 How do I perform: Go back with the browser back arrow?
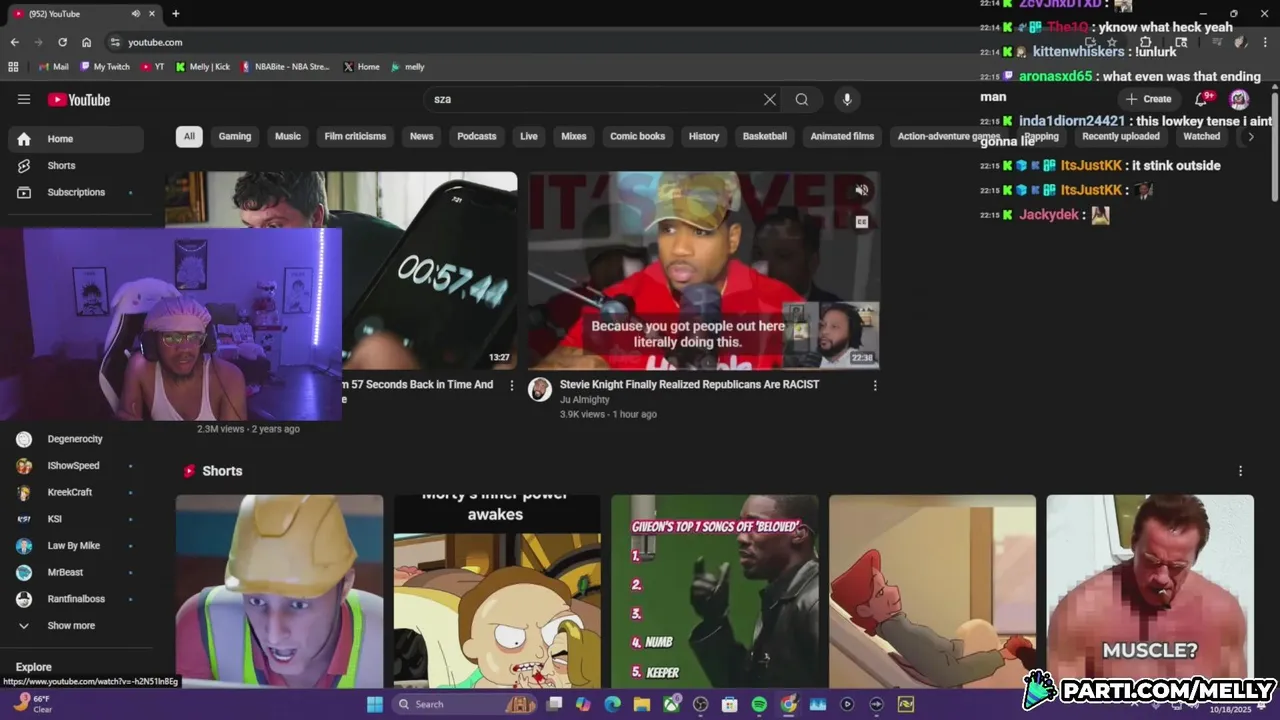tap(14, 42)
